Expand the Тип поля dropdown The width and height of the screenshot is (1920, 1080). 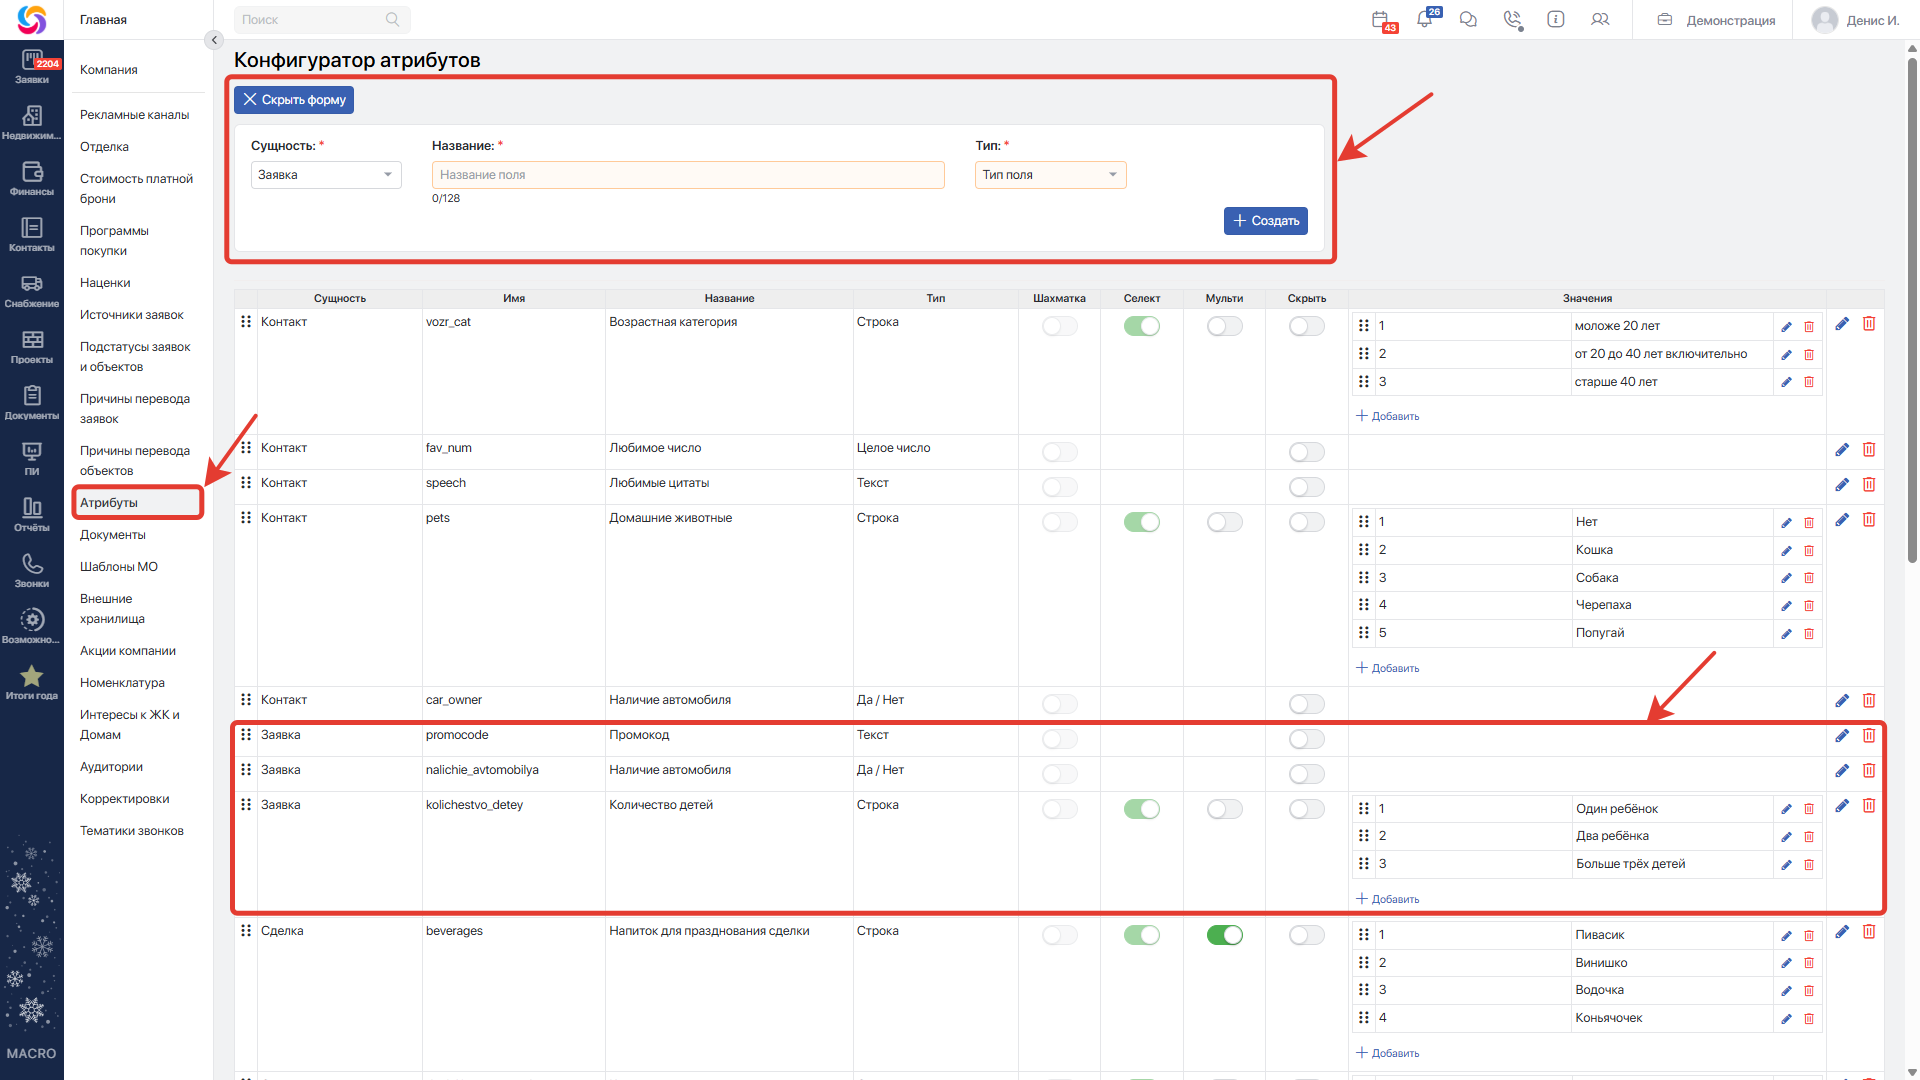coord(1050,175)
